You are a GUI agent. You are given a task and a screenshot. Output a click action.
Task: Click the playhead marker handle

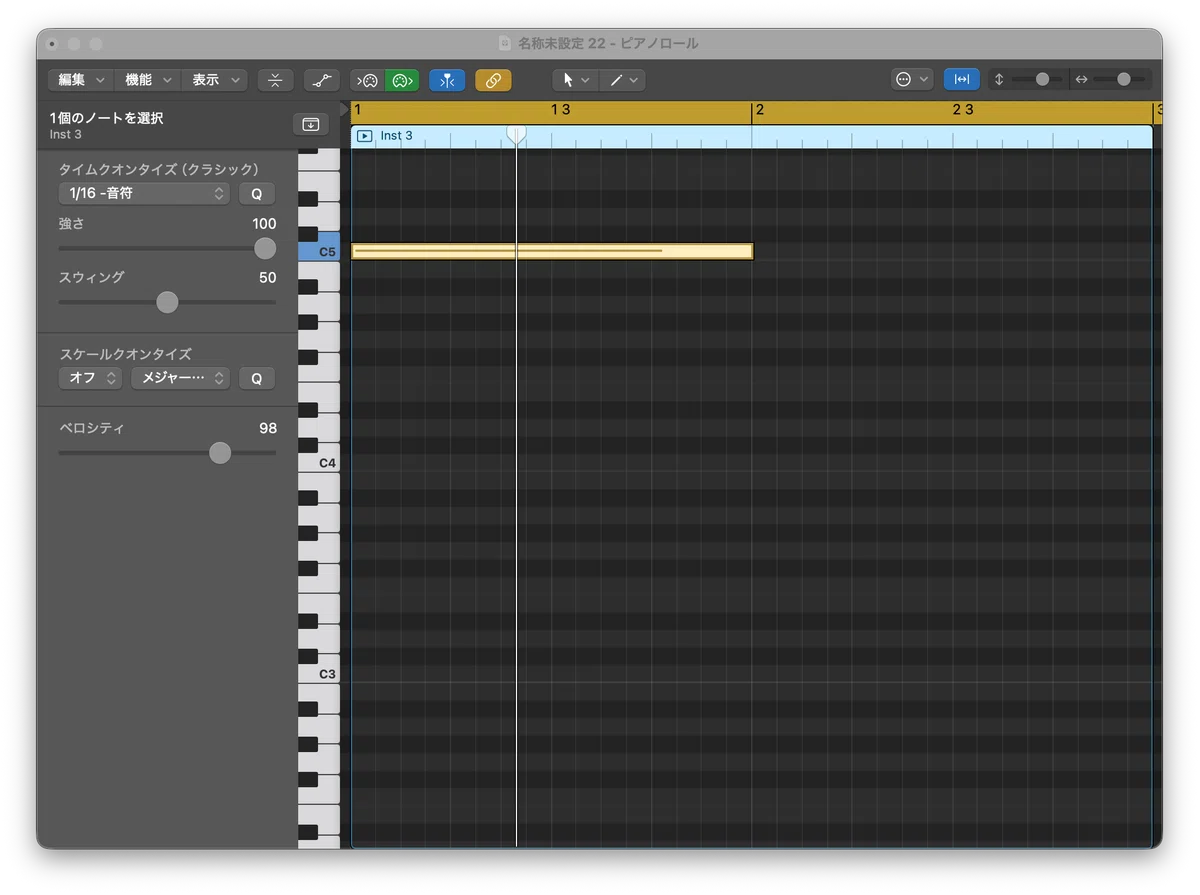(516, 134)
